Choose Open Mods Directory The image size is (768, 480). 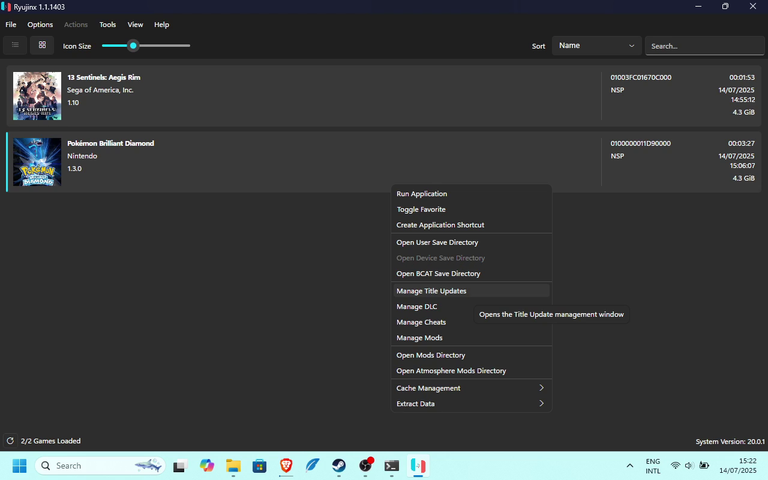pyautogui.click(x=471, y=355)
